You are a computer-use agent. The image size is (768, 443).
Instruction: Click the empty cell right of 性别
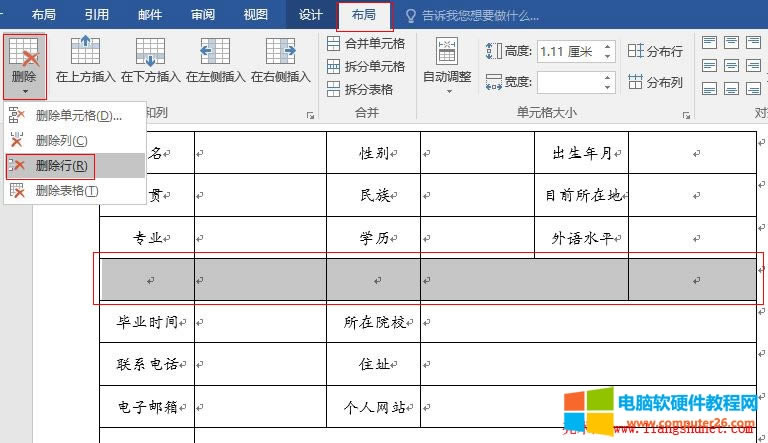click(x=478, y=153)
